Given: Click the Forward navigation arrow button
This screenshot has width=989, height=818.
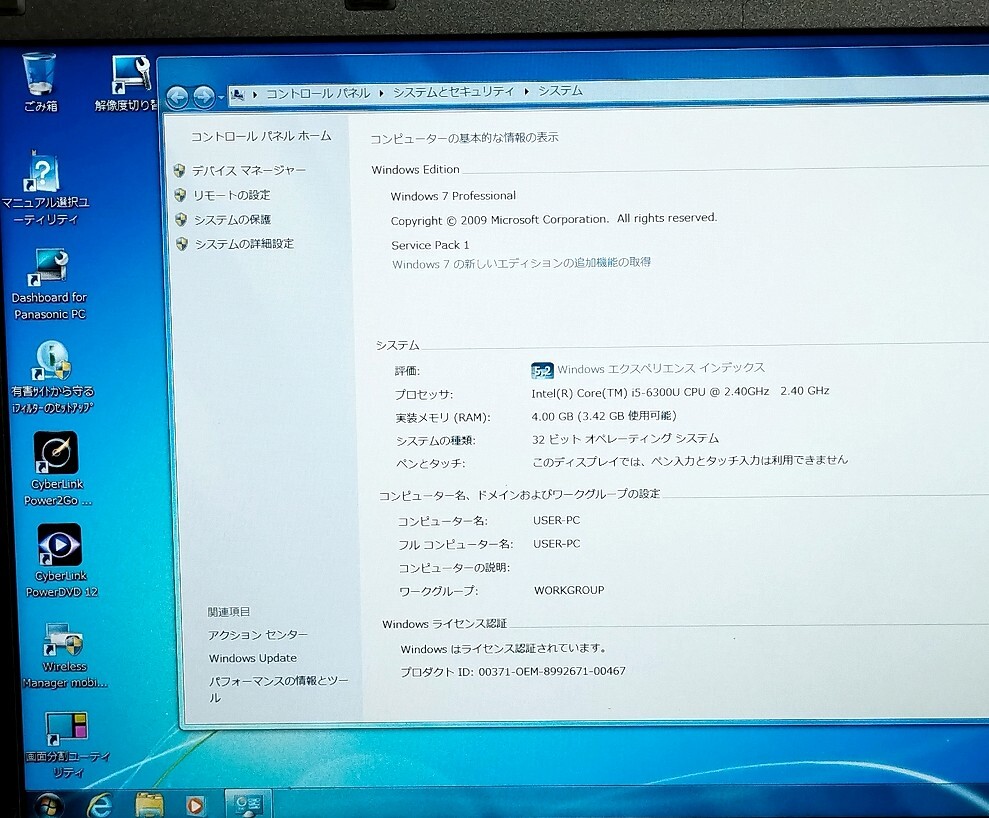Looking at the screenshot, I should point(203,96).
